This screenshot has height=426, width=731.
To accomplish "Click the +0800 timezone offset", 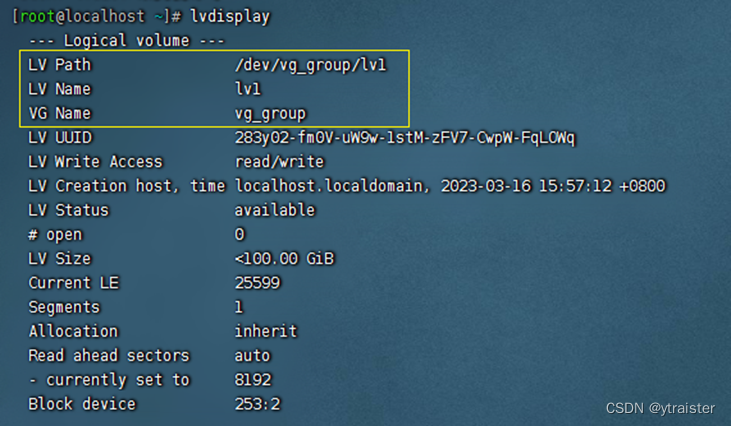I will click(642, 186).
